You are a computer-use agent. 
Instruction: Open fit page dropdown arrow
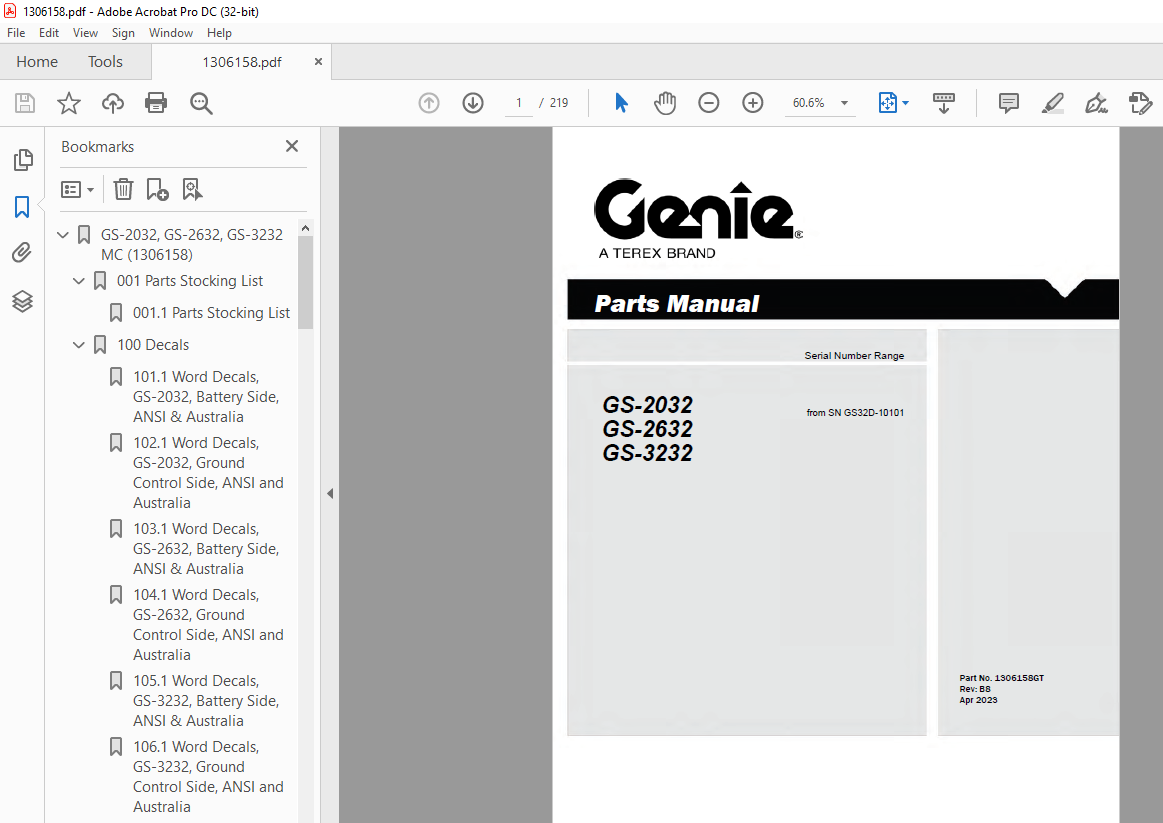point(906,103)
